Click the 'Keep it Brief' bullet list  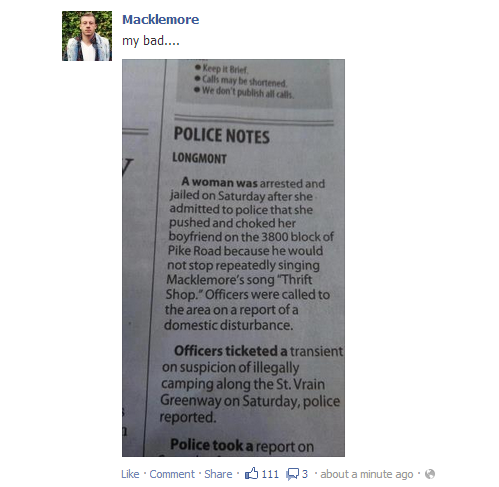point(244,81)
